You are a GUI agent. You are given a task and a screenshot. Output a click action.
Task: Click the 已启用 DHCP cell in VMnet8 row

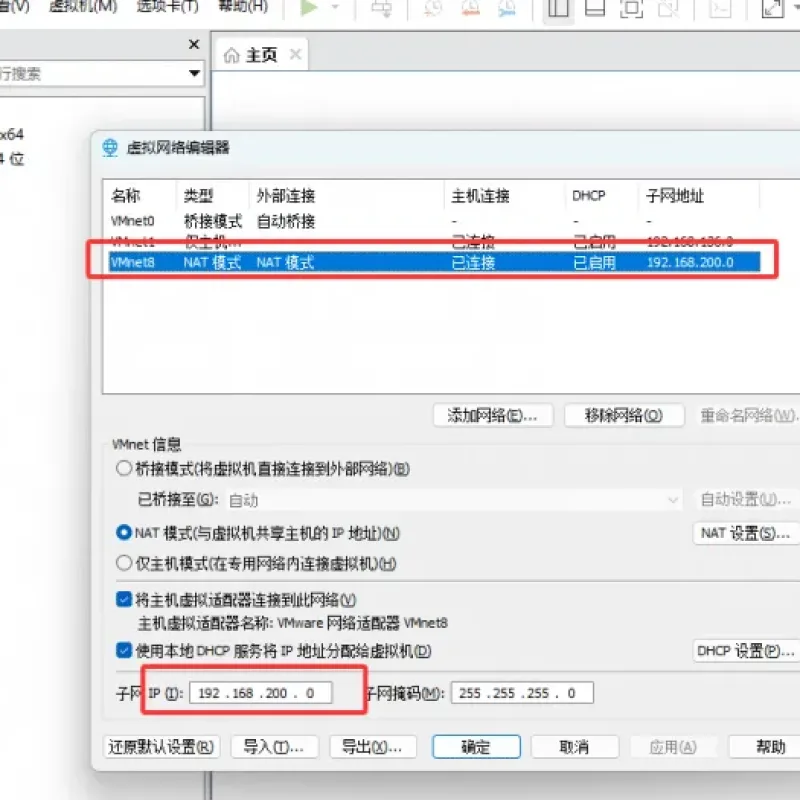(594, 262)
